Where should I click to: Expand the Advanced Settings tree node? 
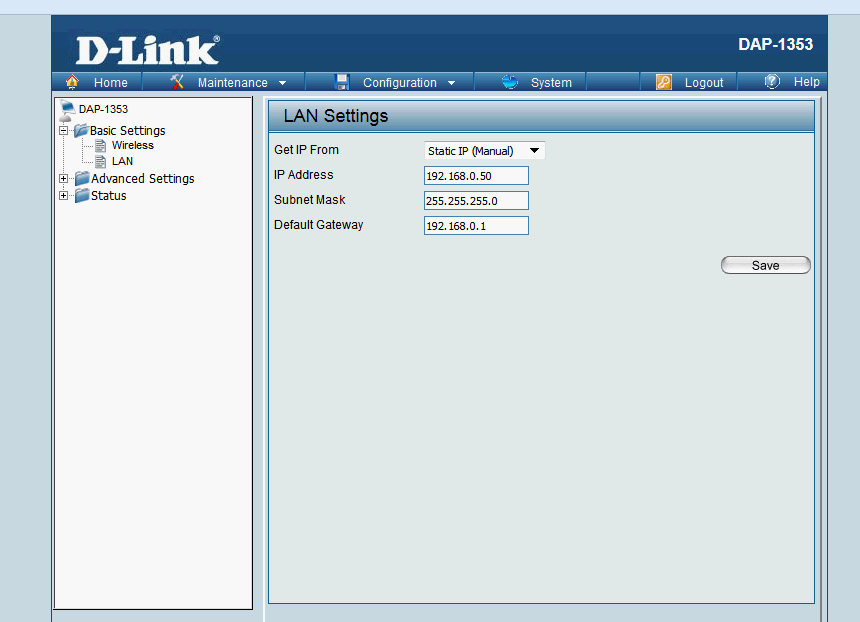(x=64, y=178)
